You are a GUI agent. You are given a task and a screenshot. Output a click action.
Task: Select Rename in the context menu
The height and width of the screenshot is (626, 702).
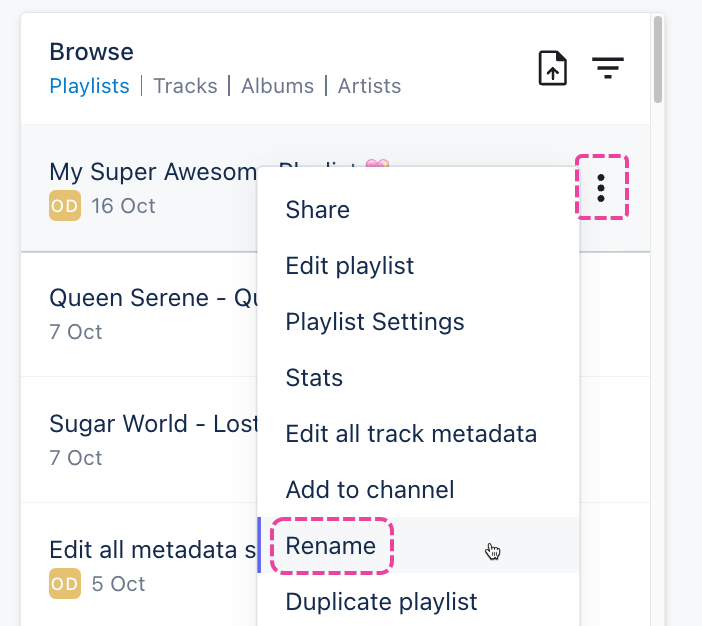331,546
